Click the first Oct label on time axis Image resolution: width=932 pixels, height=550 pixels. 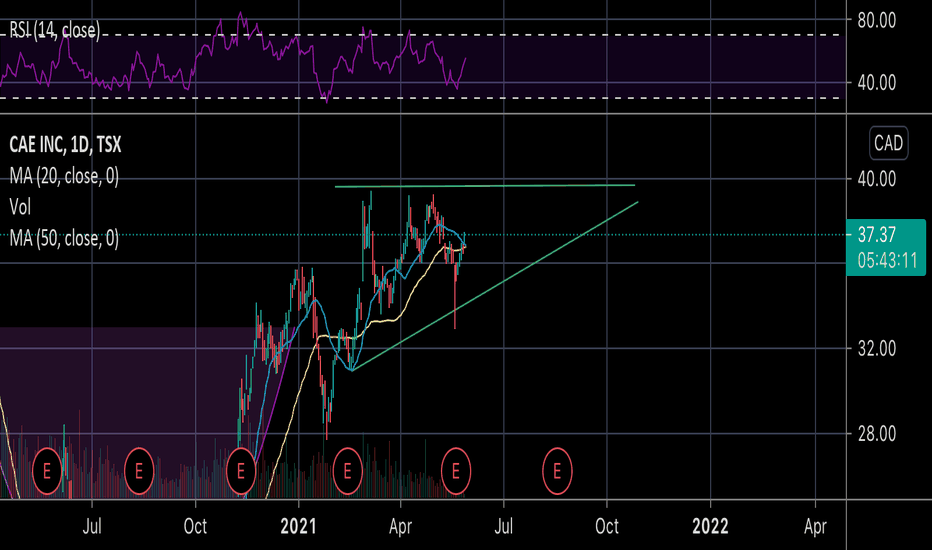tap(195, 526)
